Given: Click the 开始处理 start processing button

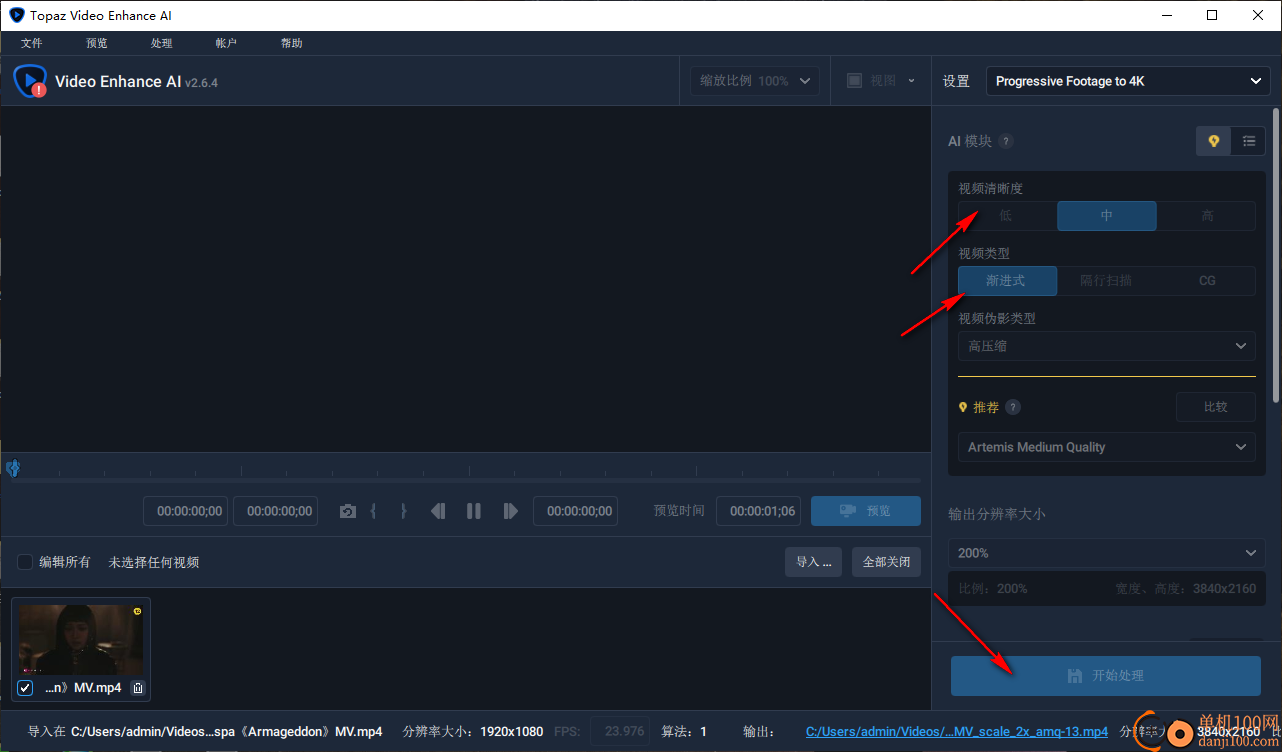Looking at the screenshot, I should (1106, 676).
